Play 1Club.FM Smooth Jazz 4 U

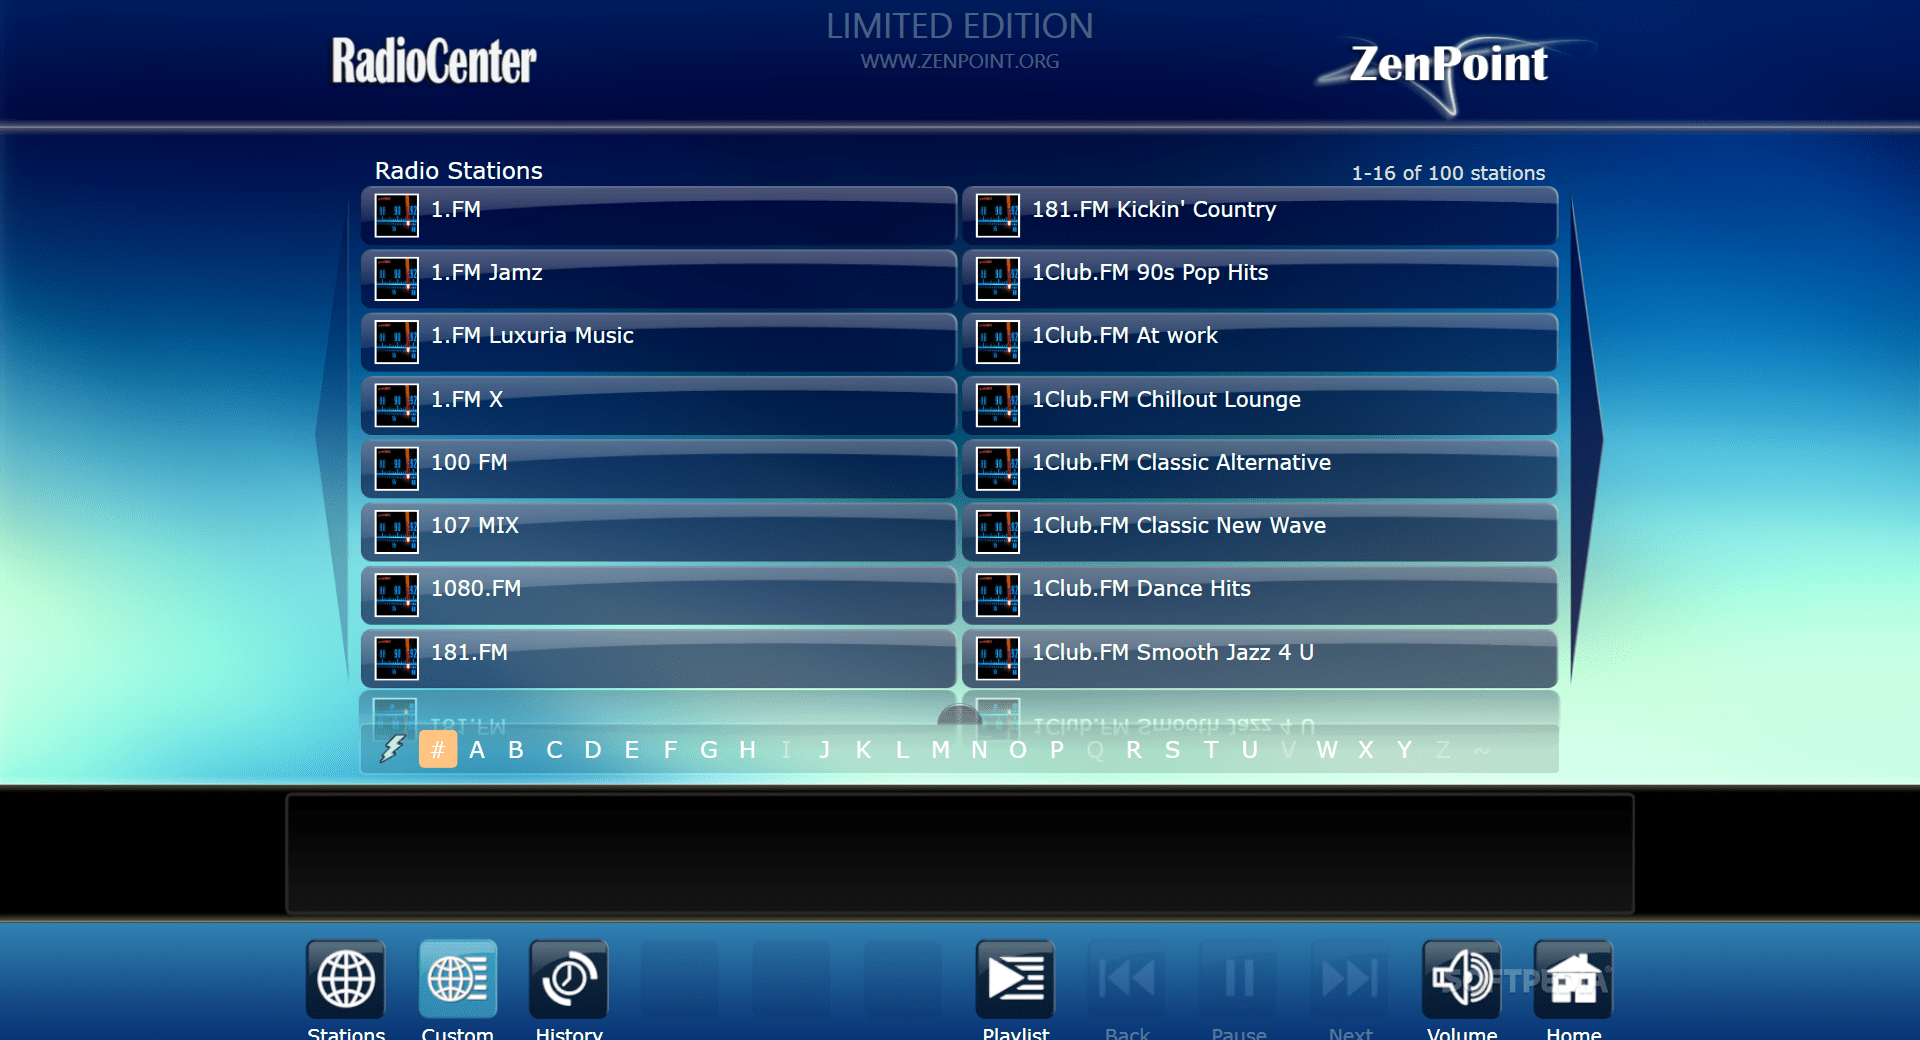[x=1260, y=658]
